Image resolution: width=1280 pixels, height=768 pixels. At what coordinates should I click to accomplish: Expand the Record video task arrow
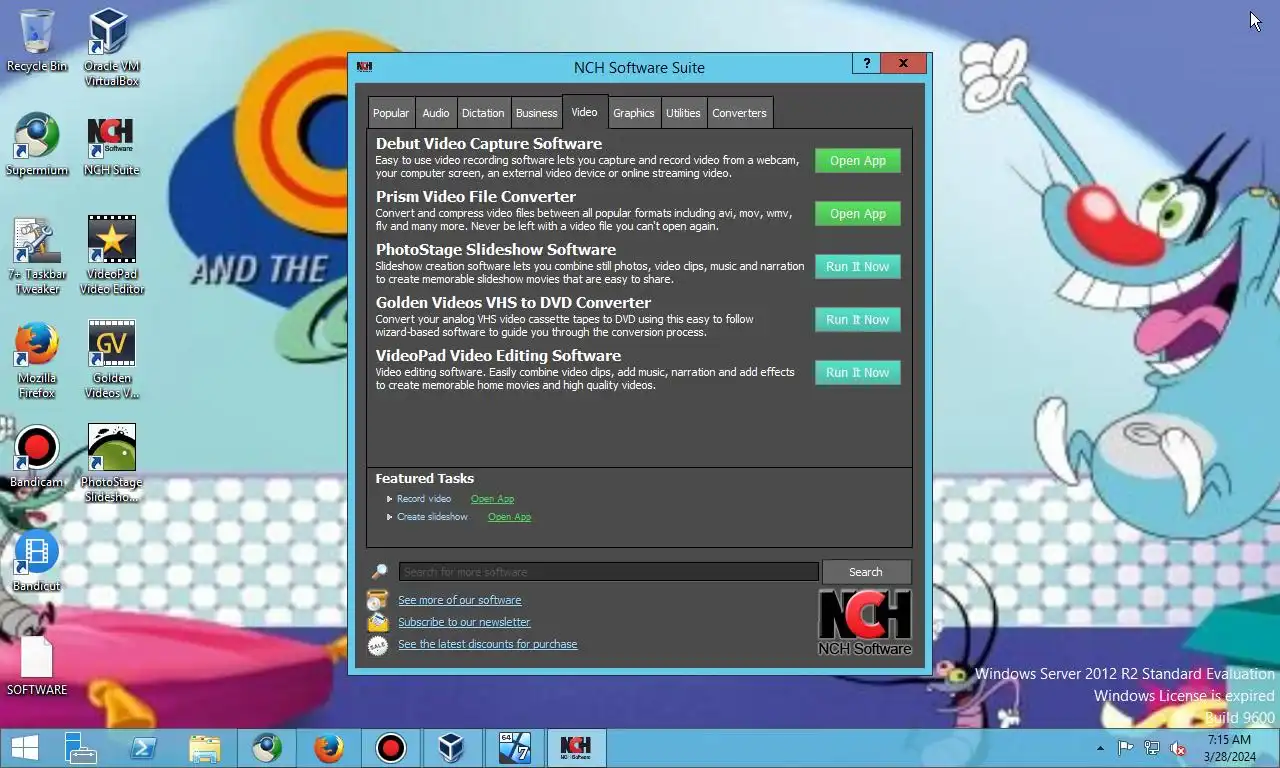(x=390, y=499)
